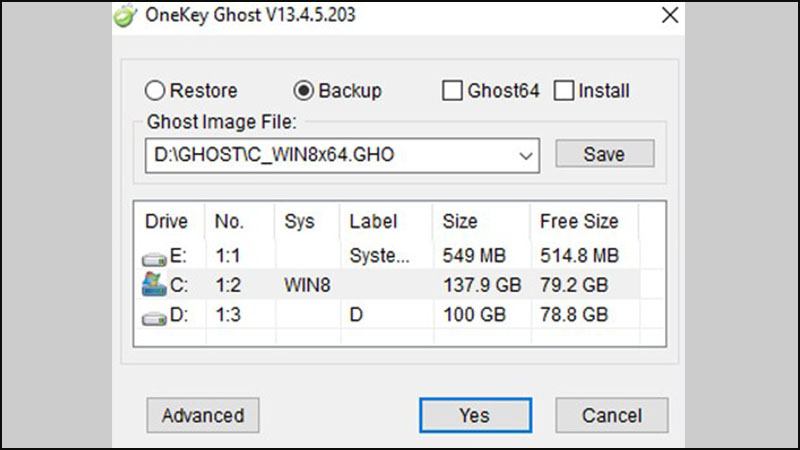This screenshot has width=800, height=450.
Task: Select the E: drive disk icon
Action: click(x=154, y=259)
